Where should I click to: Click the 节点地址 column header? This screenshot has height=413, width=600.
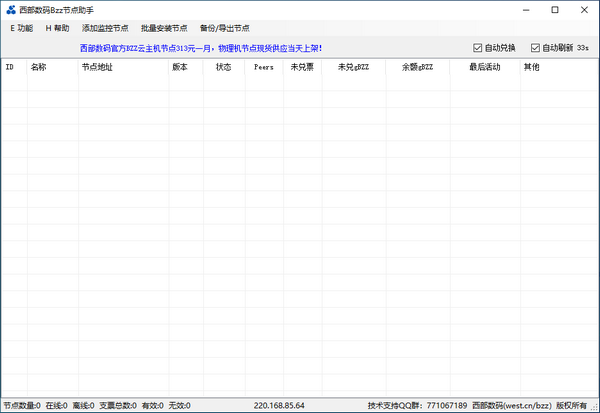click(x=97, y=67)
